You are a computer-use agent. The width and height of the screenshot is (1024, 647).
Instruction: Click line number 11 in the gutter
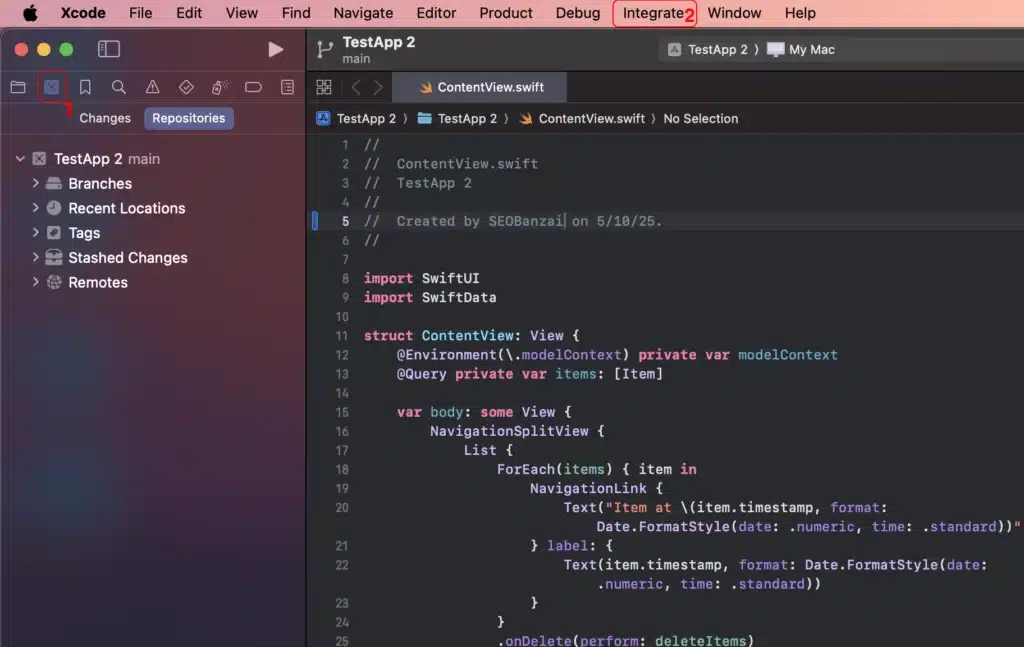coord(342,336)
